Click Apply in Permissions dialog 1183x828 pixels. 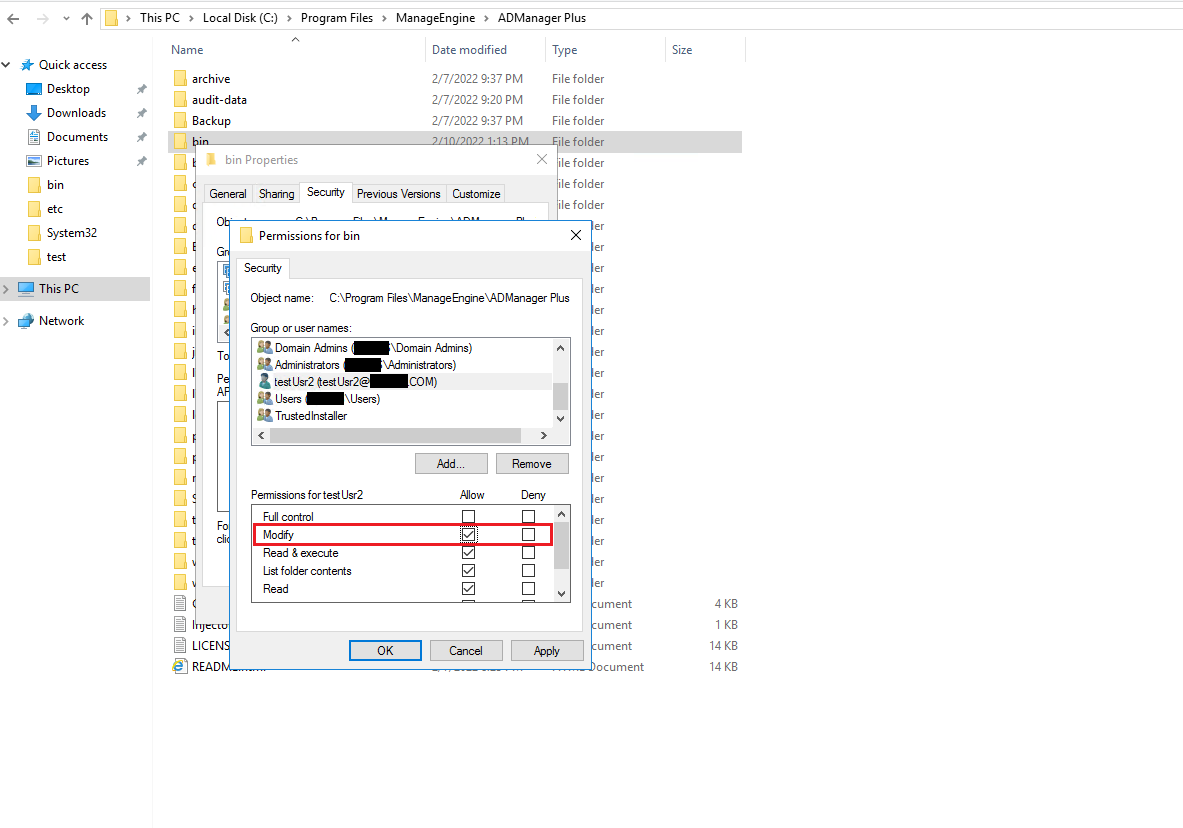pos(547,651)
